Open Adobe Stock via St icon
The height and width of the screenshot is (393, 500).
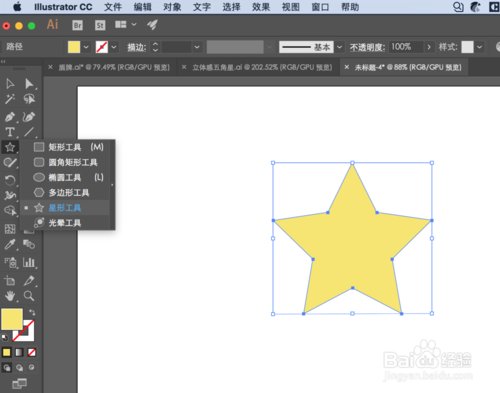point(100,25)
